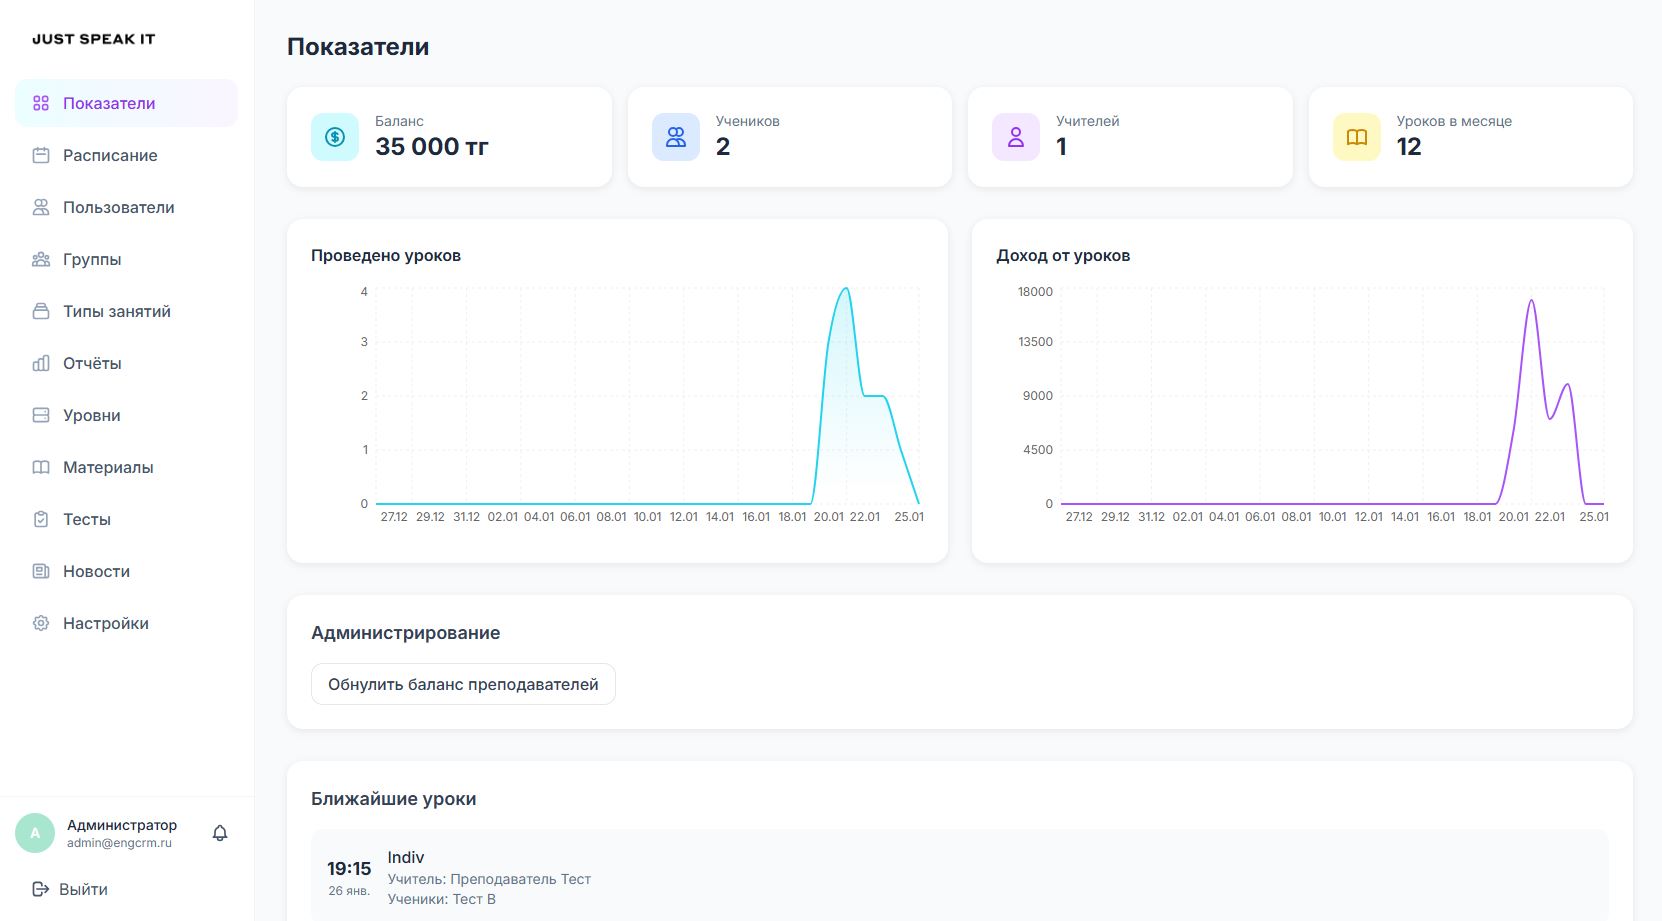
Task: Click the notification bell icon
Action: [220, 832]
